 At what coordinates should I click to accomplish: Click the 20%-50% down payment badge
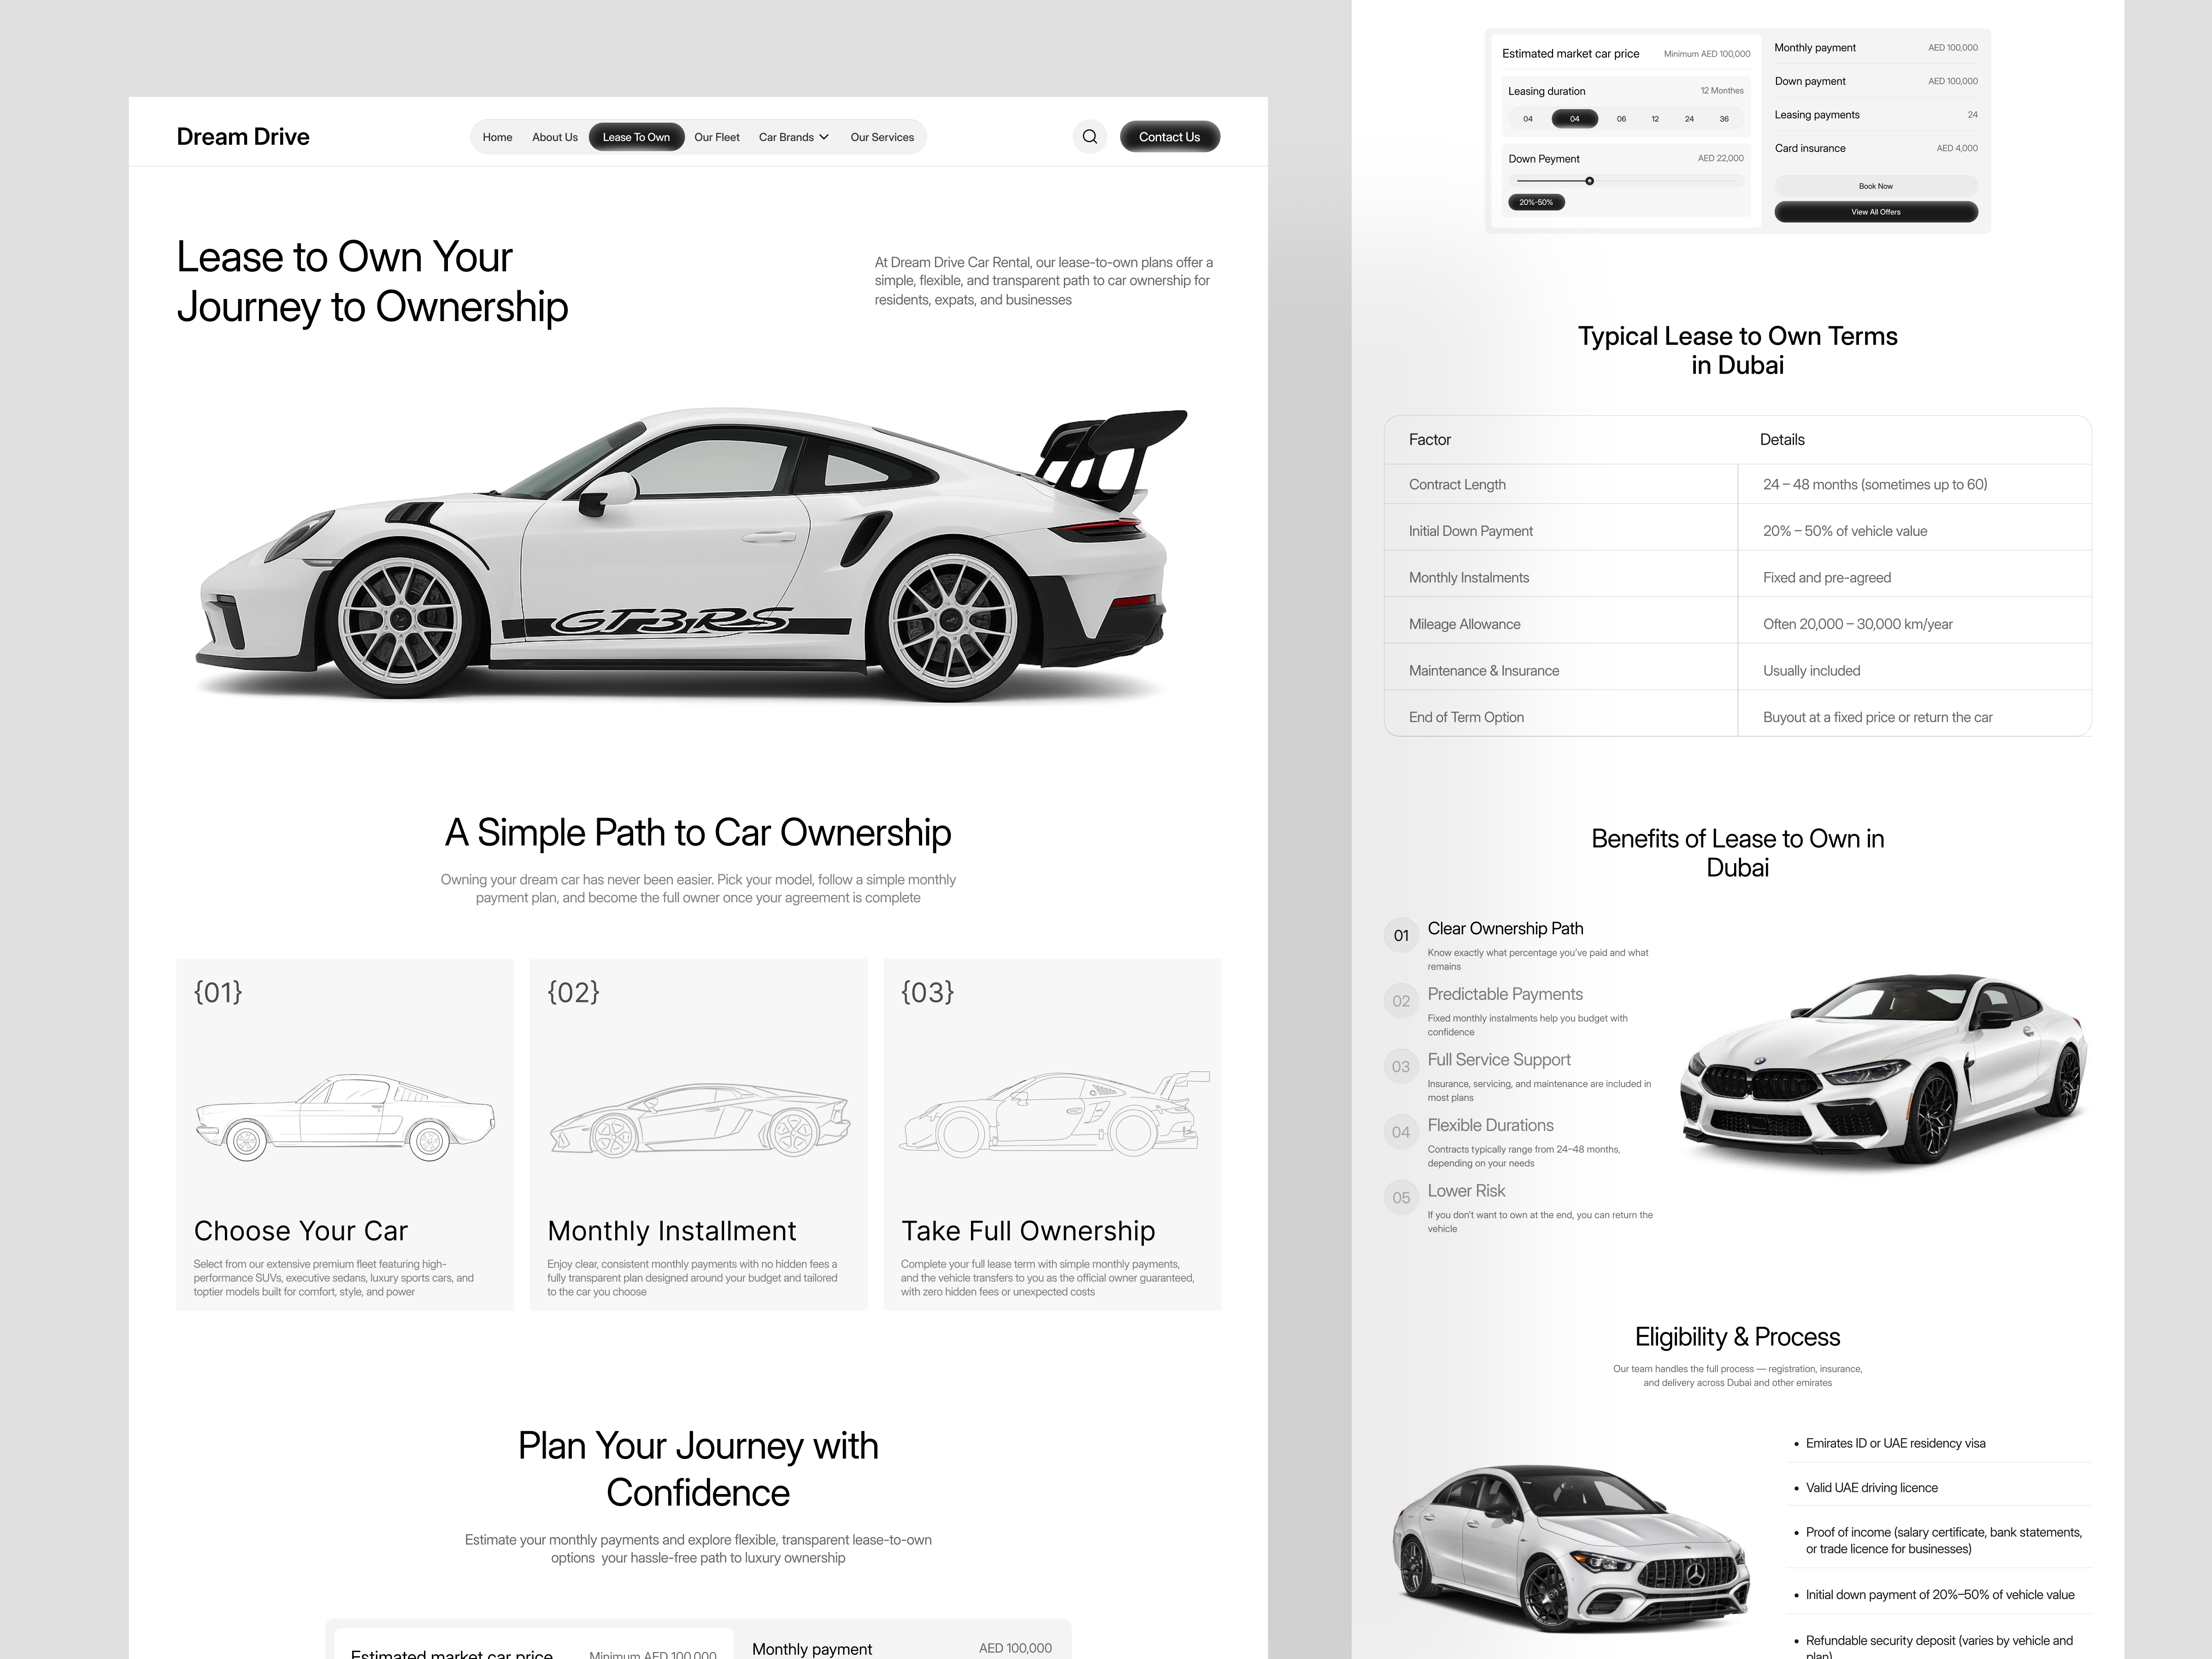click(1536, 202)
